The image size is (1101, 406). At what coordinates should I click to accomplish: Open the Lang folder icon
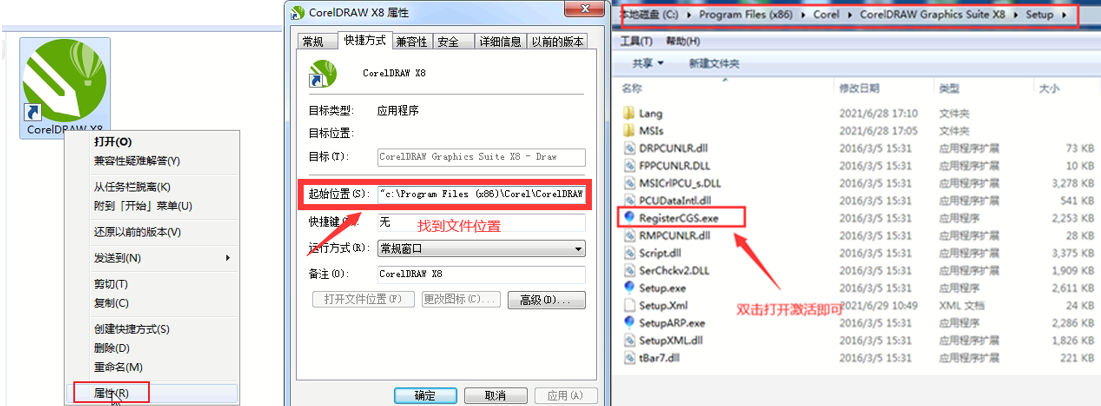tap(628, 112)
